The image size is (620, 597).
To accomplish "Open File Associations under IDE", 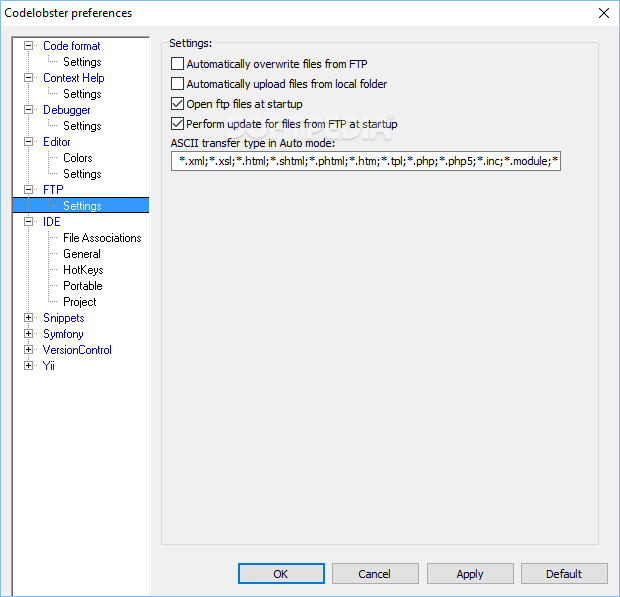I will (102, 238).
